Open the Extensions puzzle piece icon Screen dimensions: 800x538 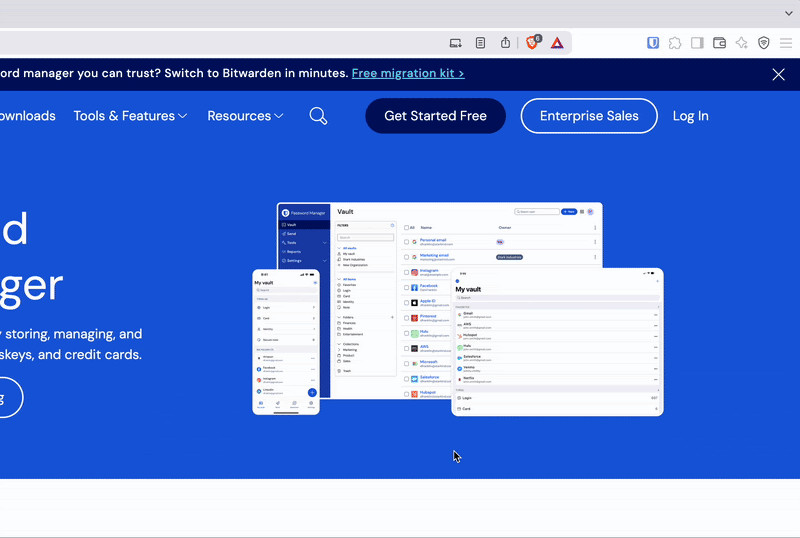tap(675, 43)
